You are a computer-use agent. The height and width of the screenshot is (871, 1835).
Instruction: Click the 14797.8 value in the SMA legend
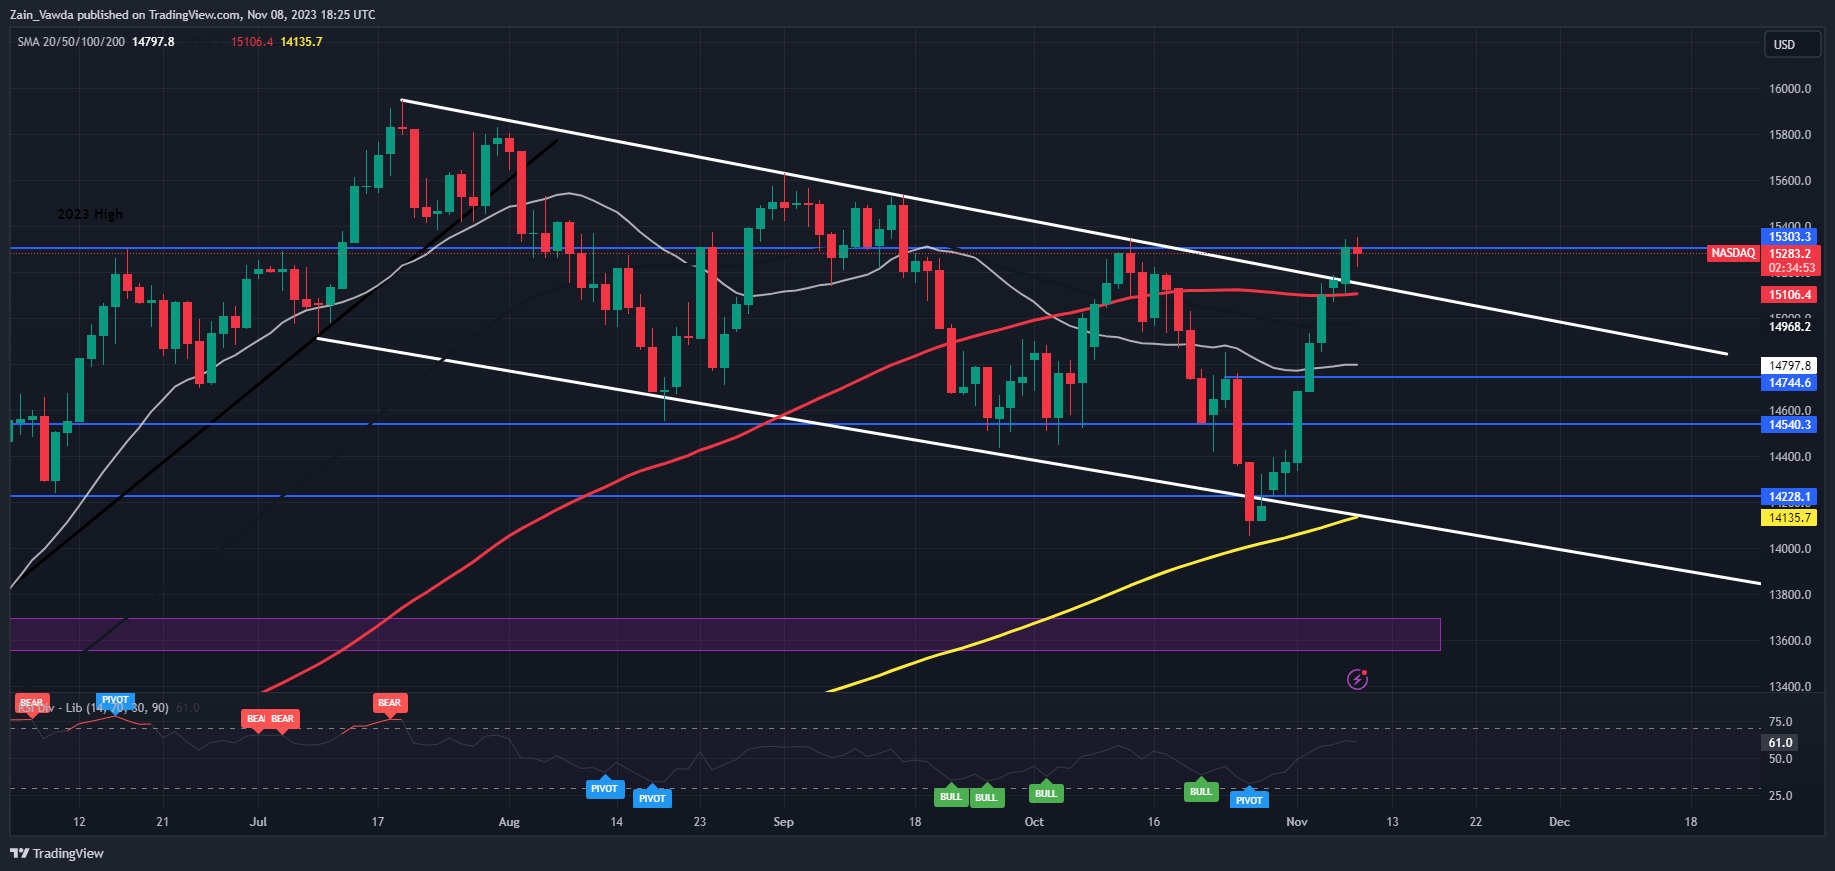[x=153, y=42]
